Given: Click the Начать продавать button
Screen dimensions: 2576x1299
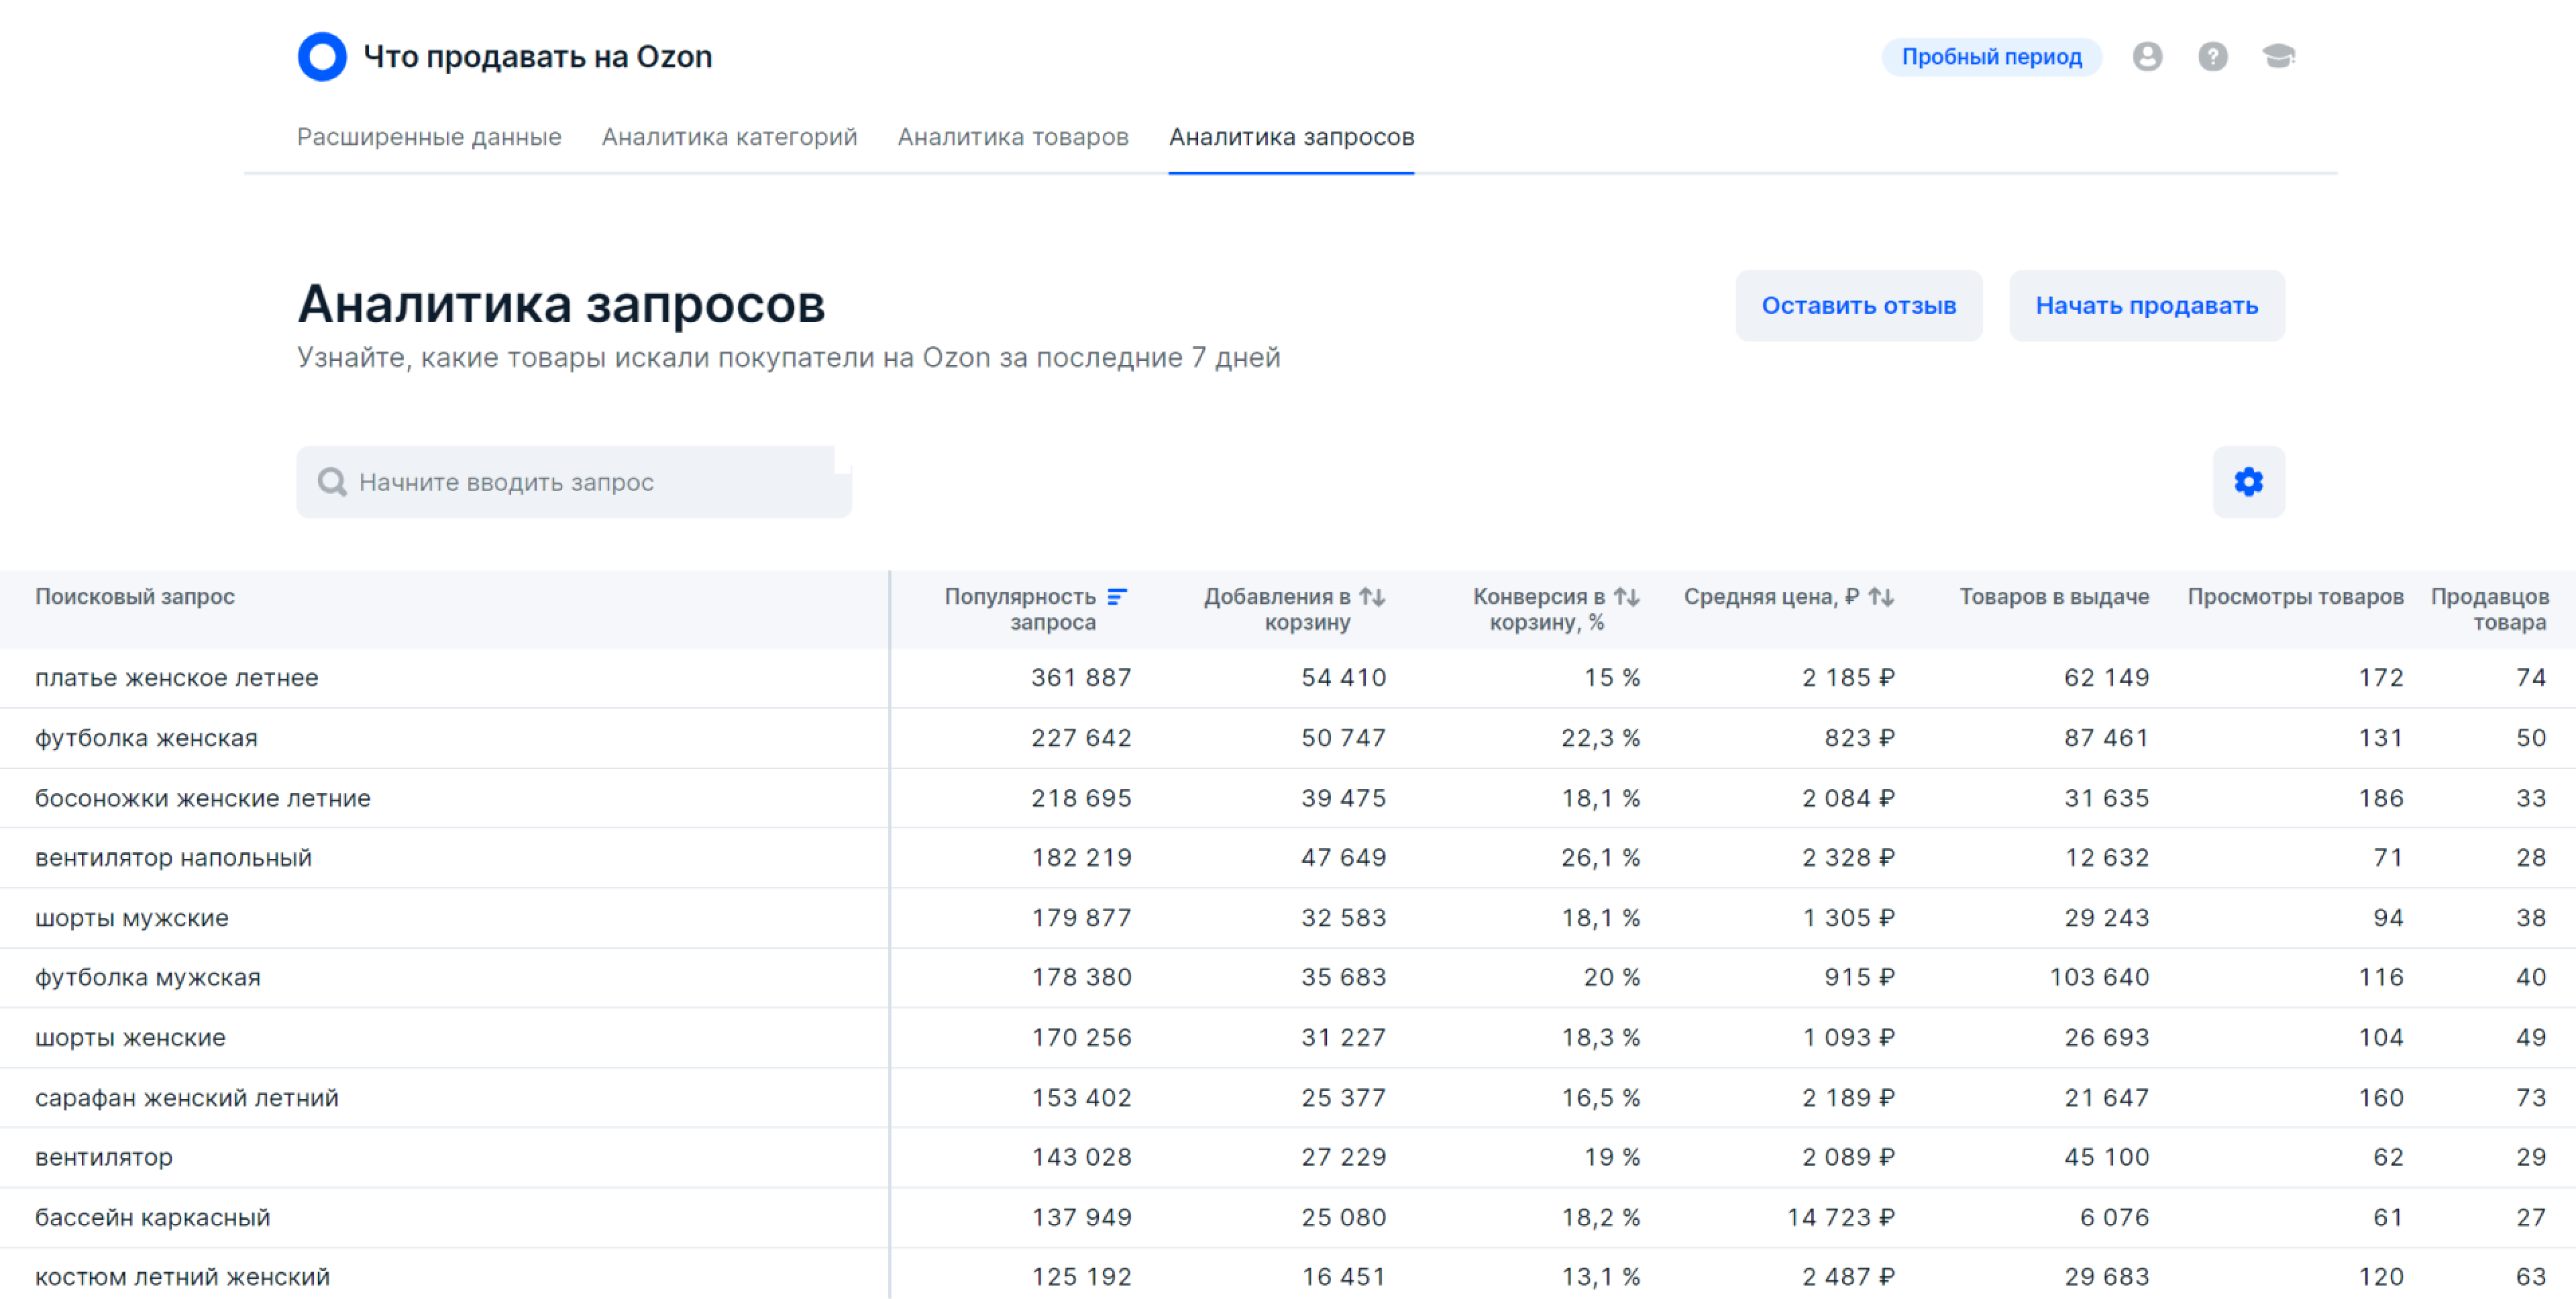Looking at the screenshot, I should coord(2146,306).
